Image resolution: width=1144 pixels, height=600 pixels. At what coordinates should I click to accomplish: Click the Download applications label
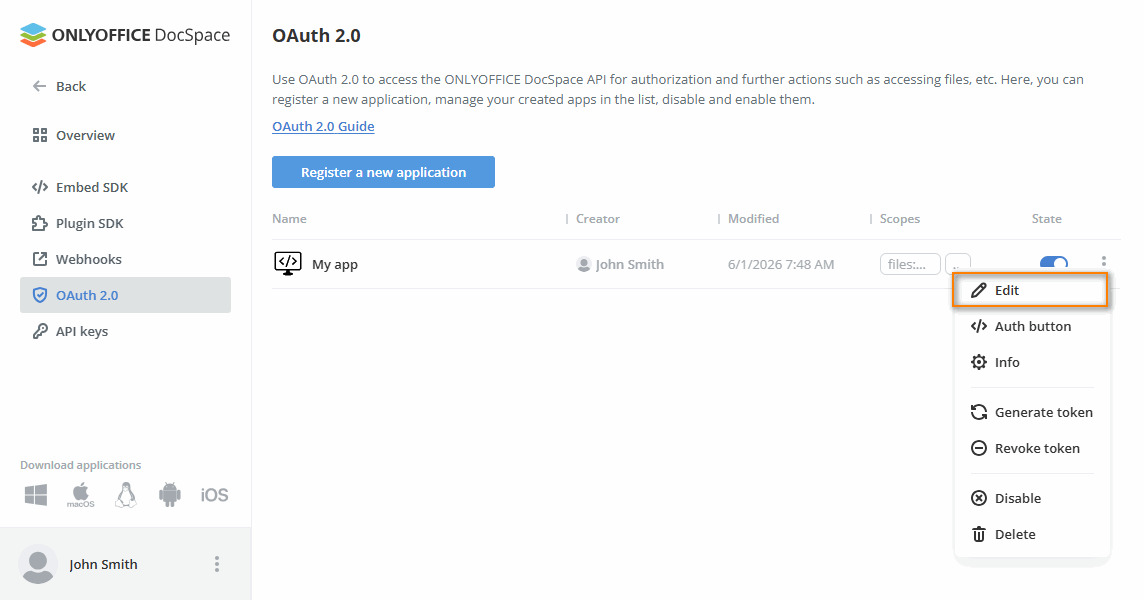(80, 465)
